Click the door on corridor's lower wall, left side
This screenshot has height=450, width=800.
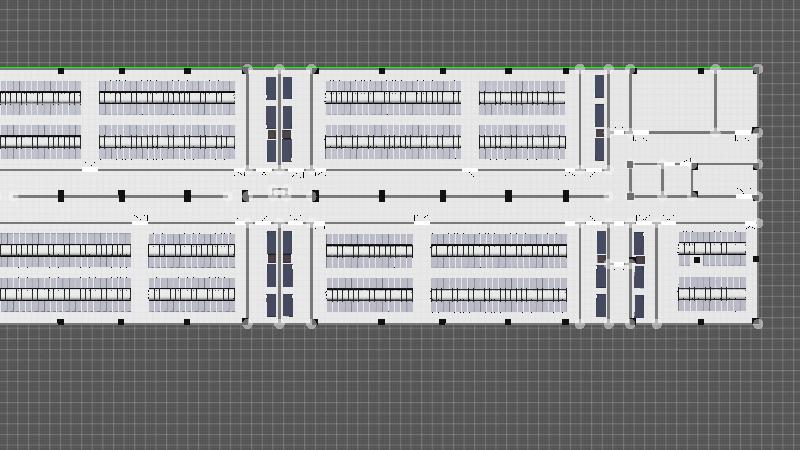[x=141, y=218]
